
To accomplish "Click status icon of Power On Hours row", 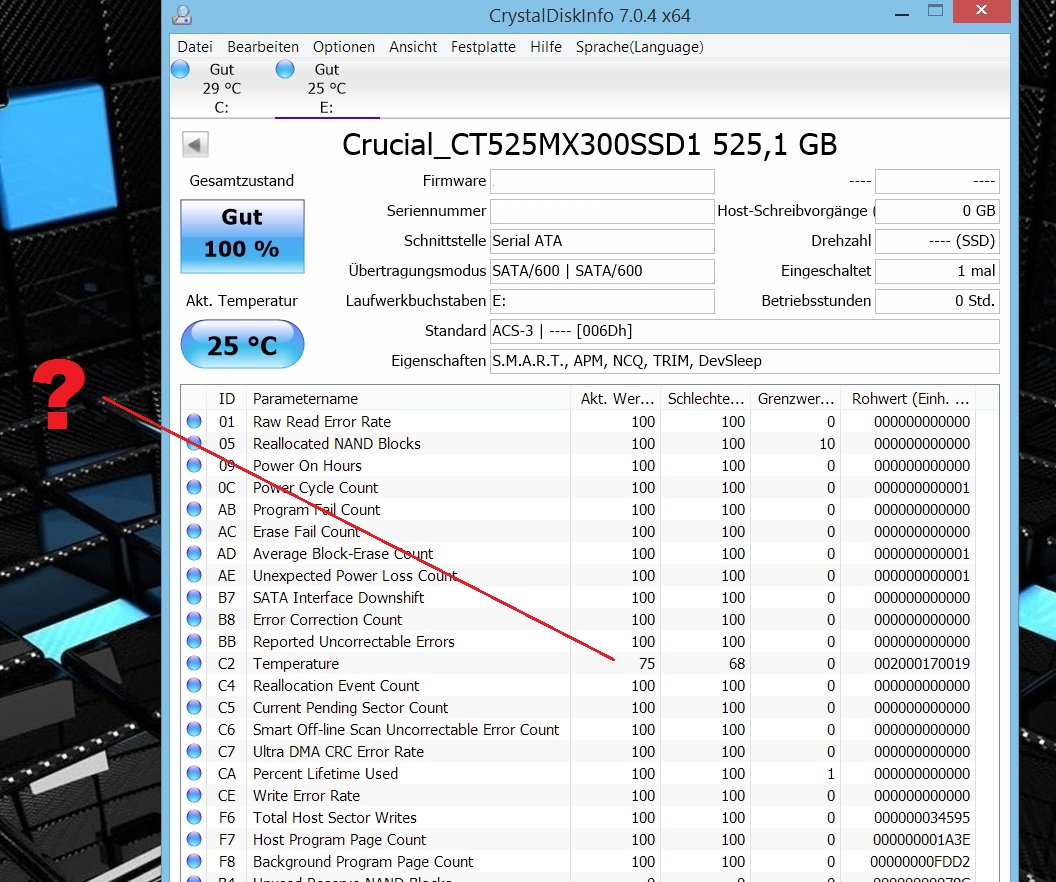I will pos(194,465).
